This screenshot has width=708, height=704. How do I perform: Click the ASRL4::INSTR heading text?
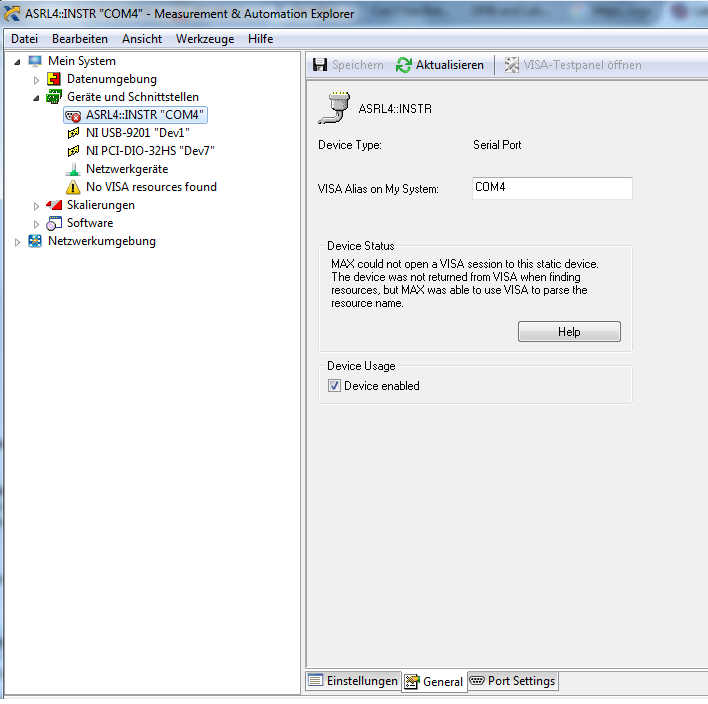click(395, 109)
